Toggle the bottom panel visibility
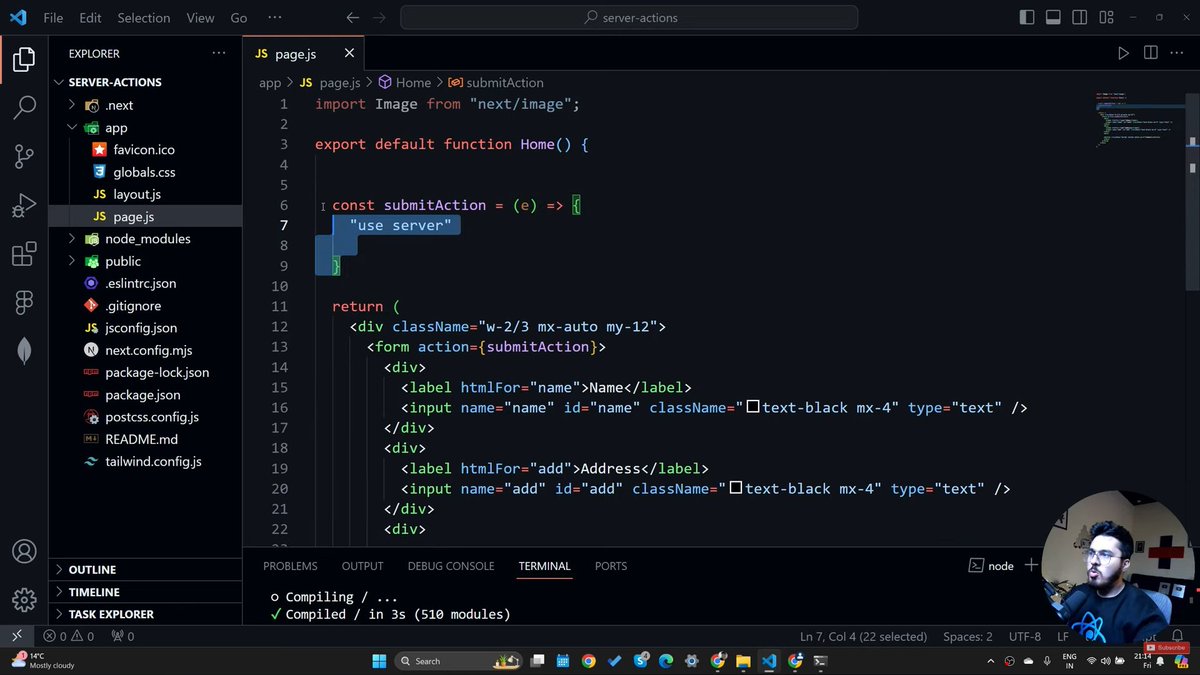 click(1053, 17)
